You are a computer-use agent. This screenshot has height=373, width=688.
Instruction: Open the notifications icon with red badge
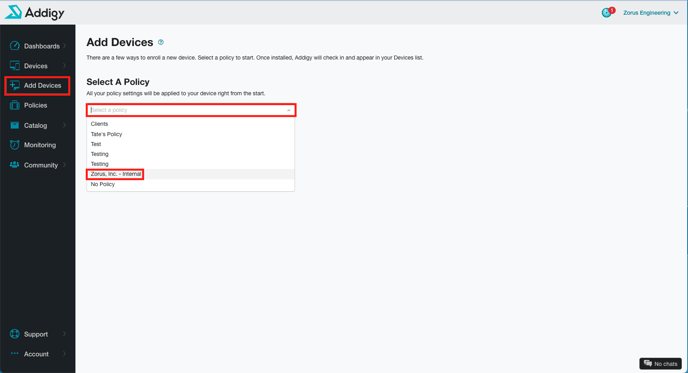point(608,12)
